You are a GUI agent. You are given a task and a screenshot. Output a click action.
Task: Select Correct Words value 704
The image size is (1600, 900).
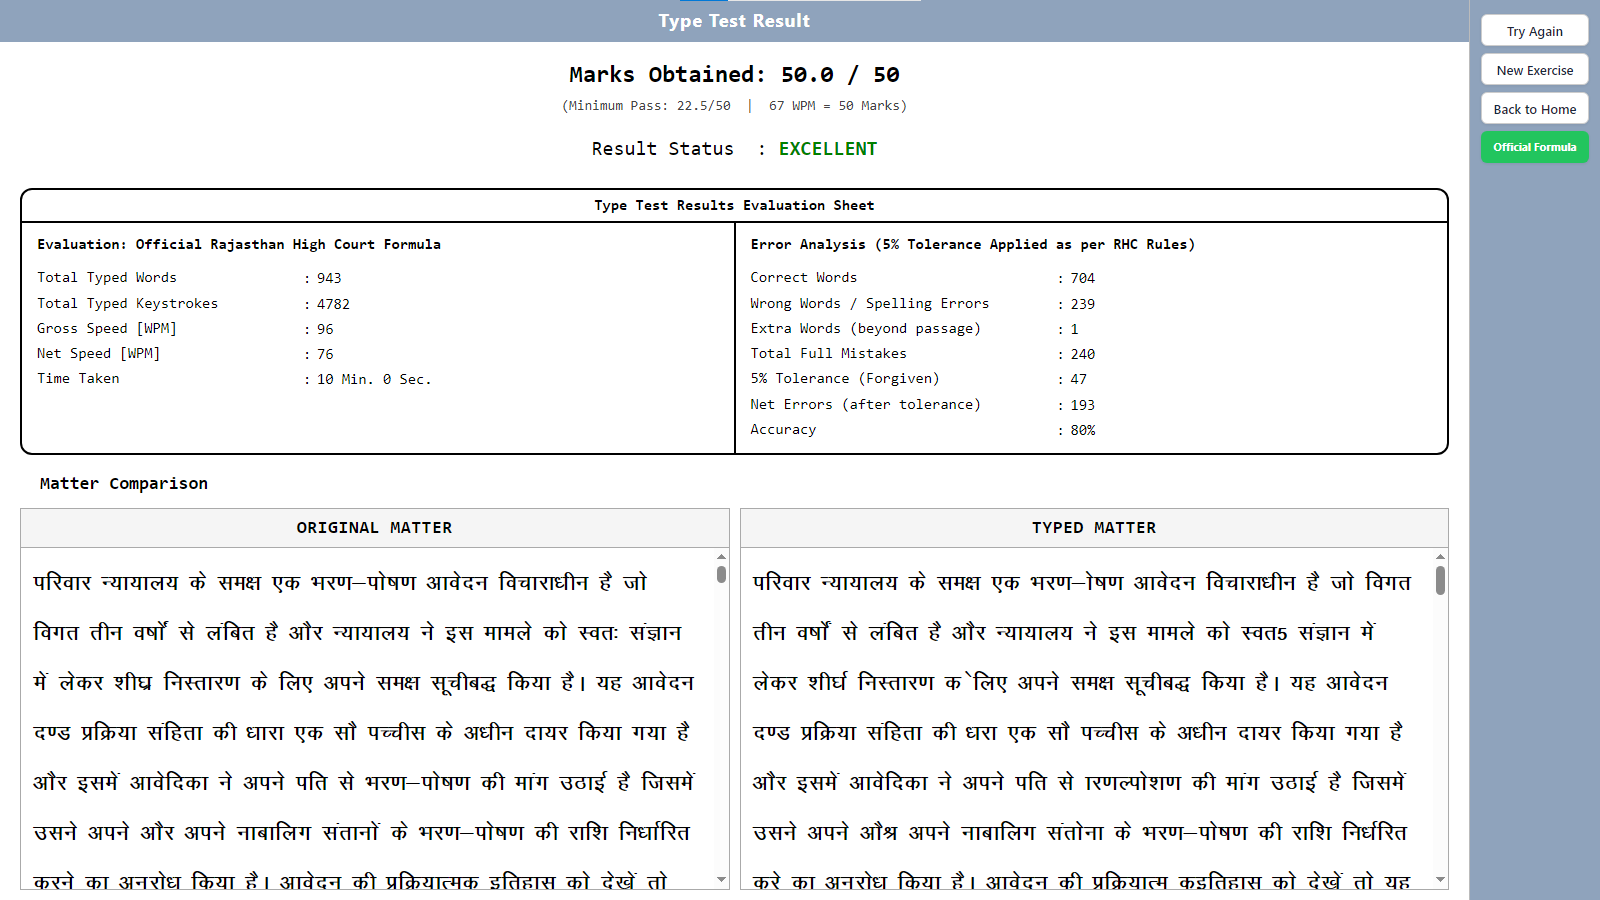[1082, 278]
